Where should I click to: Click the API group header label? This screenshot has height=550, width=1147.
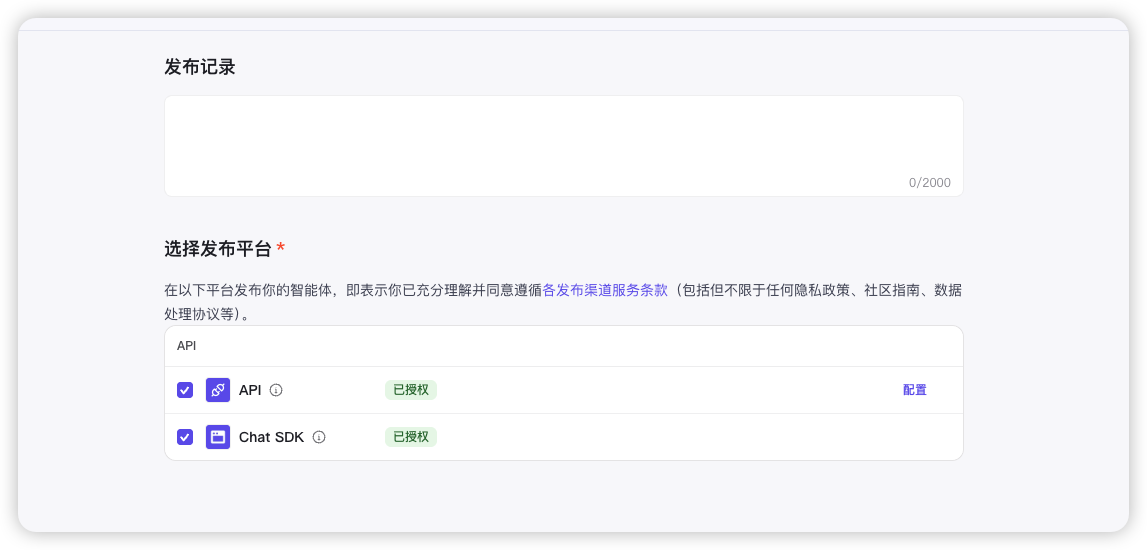tap(187, 346)
